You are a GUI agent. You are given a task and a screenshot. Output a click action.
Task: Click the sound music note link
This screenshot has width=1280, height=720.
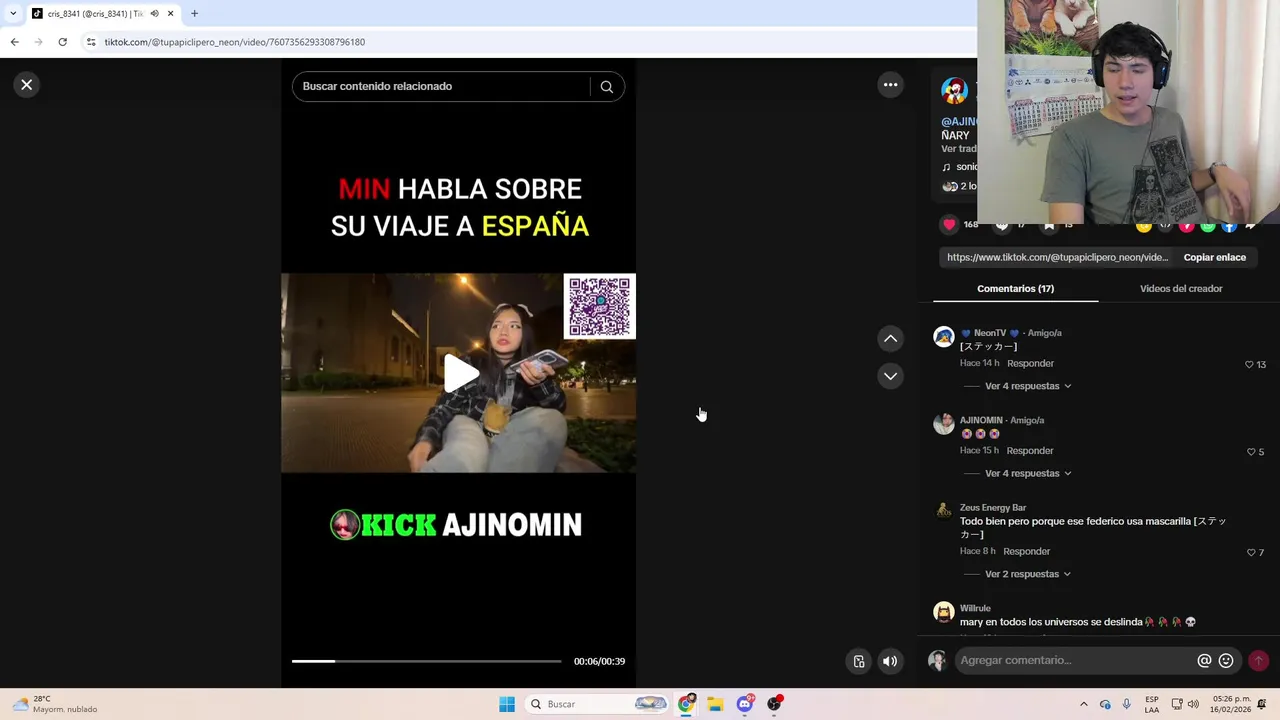tap(960, 167)
